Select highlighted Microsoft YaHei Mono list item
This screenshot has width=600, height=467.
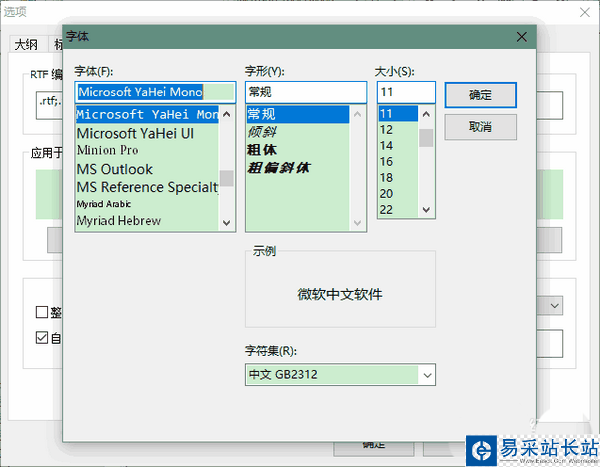pos(147,114)
